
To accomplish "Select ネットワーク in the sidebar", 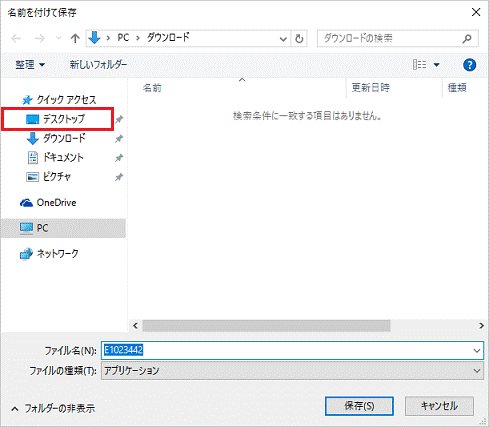I will tap(49, 254).
